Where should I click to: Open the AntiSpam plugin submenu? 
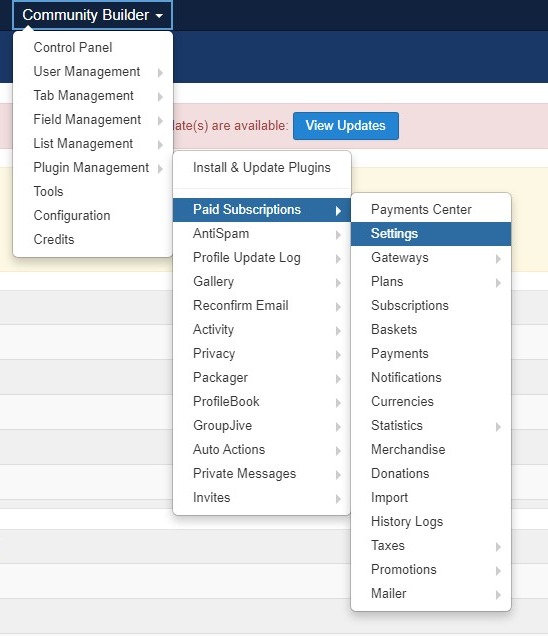click(x=262, y=234)
